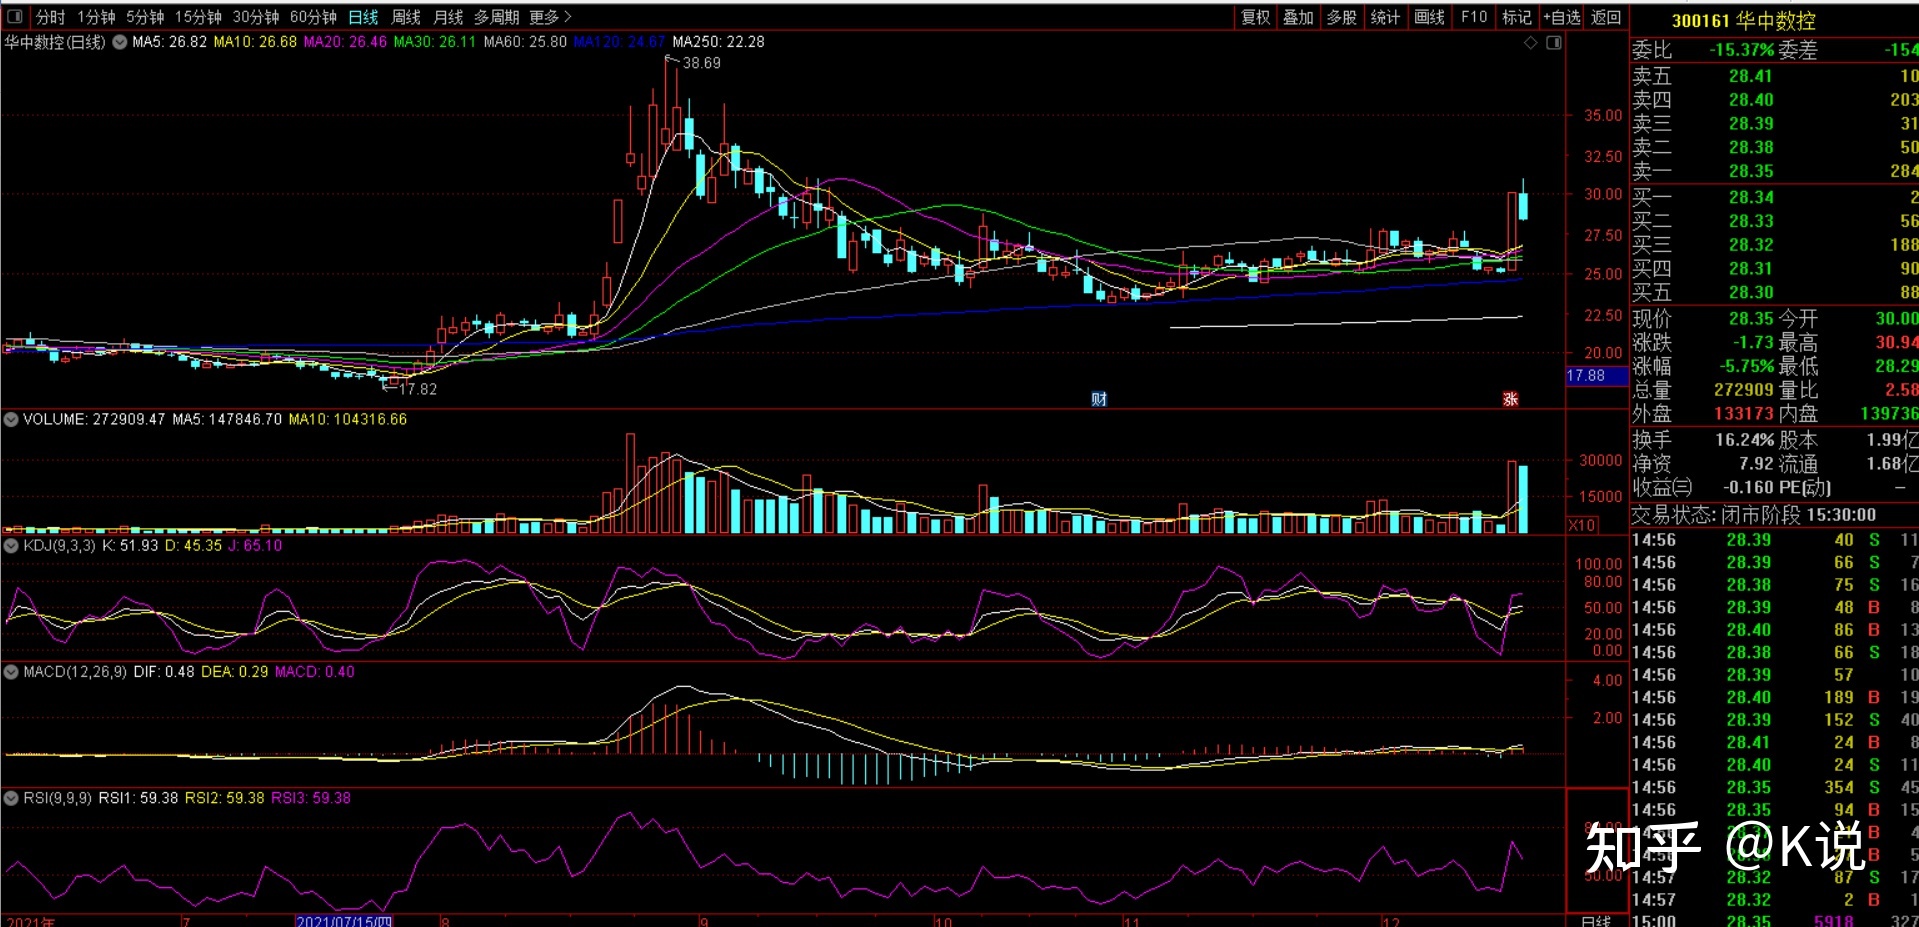Open the F10 company info
1919x927 pixels.
click(1474, 17)
